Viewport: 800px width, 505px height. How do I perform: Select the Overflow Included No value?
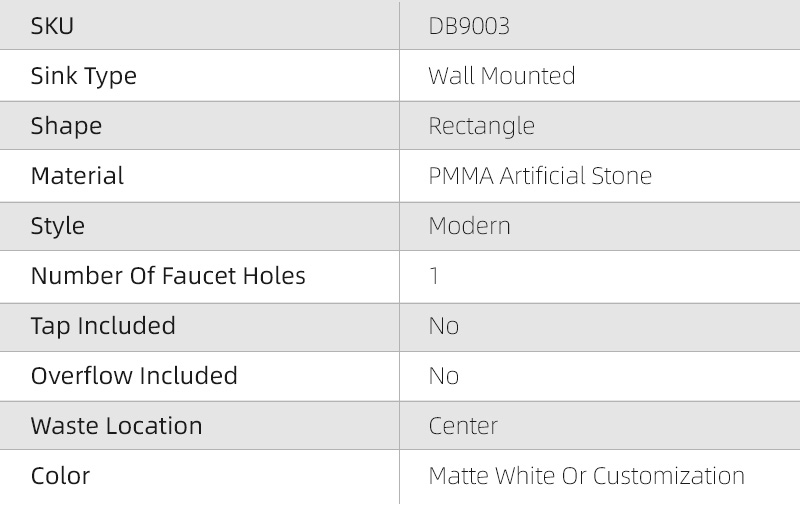[443, 376]
